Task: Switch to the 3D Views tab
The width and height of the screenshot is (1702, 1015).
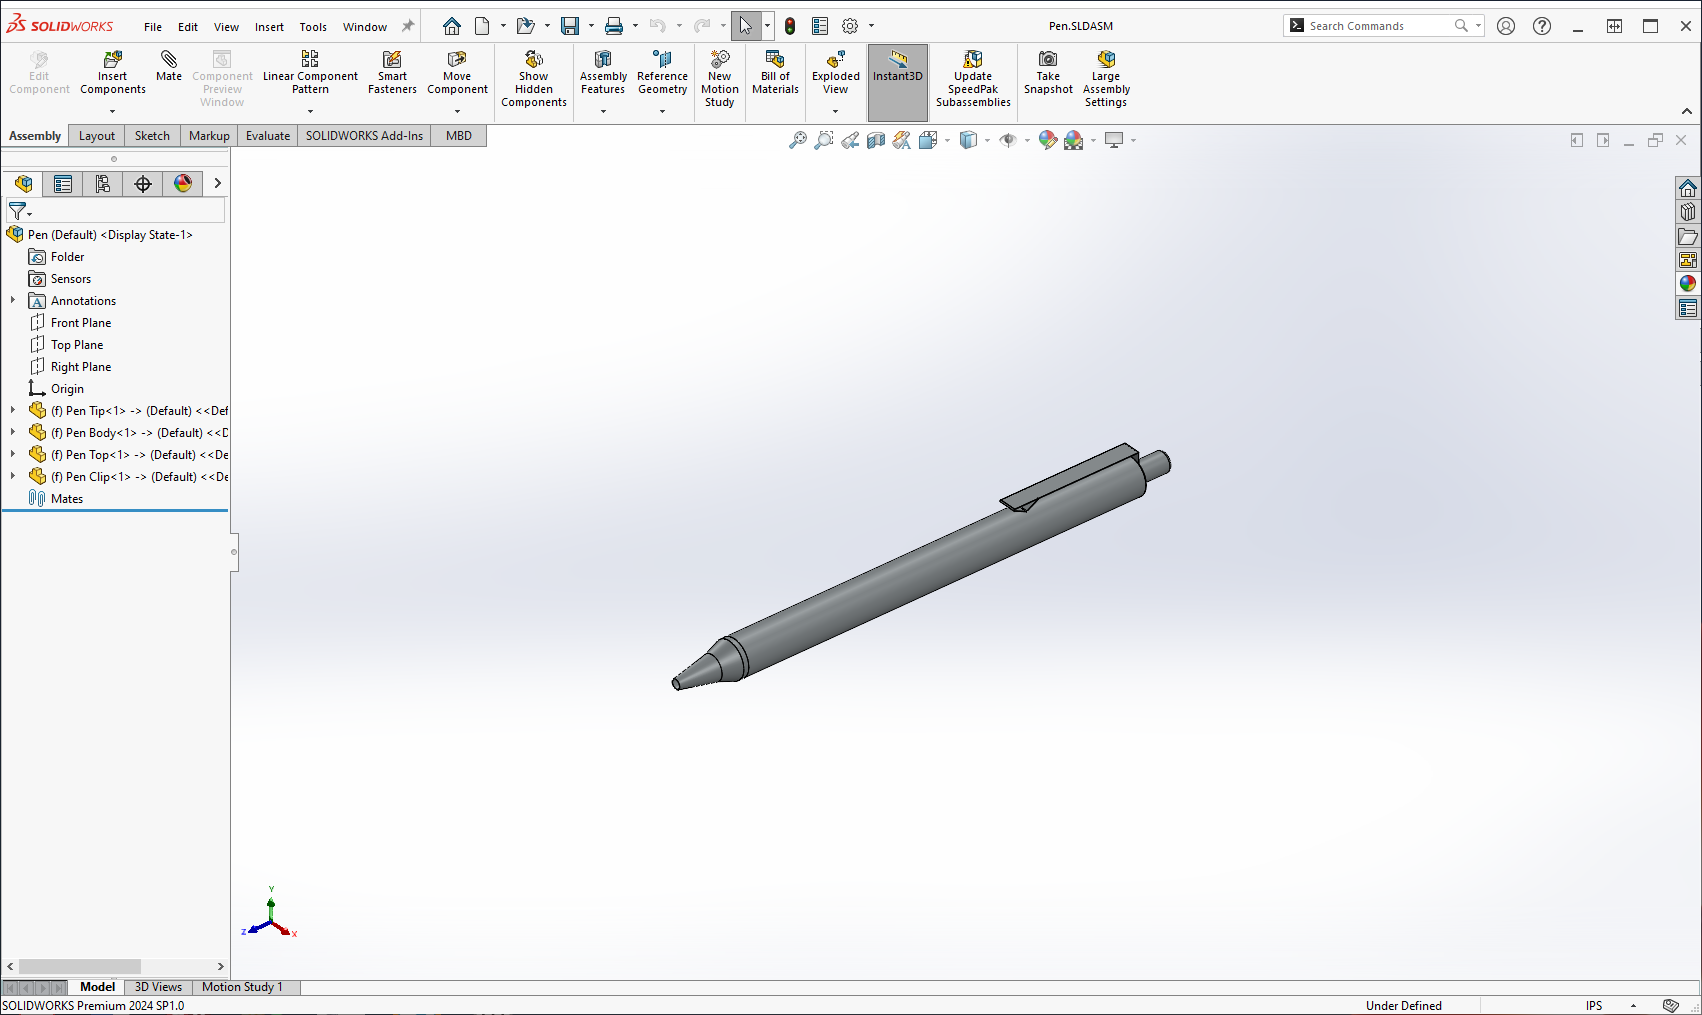Action: pos(158,987)
